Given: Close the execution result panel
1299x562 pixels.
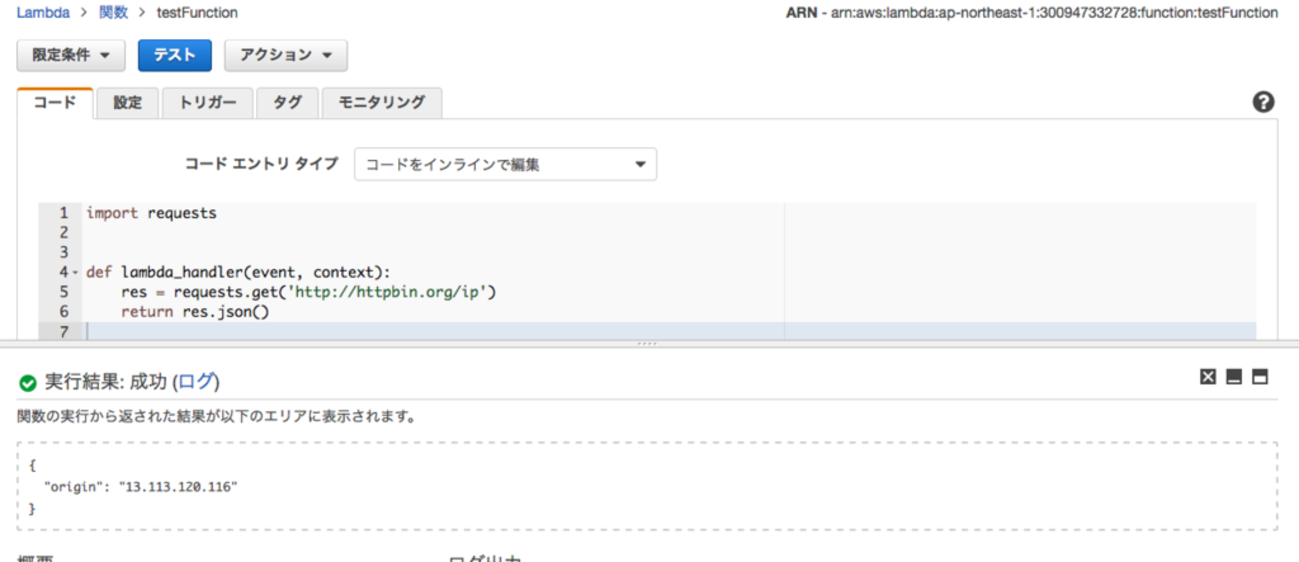Looking at the screenshot, I should pos(1208,377).
